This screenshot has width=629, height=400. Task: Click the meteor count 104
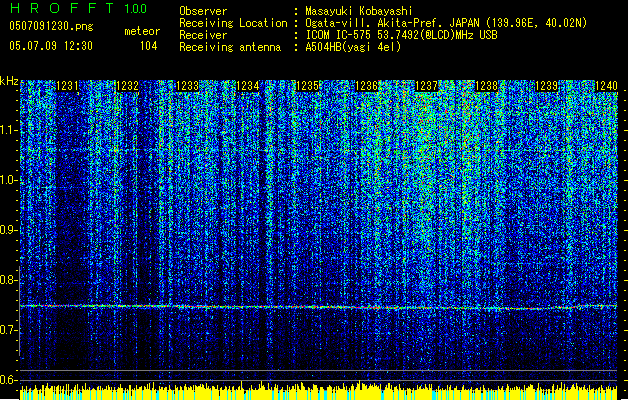148,46
